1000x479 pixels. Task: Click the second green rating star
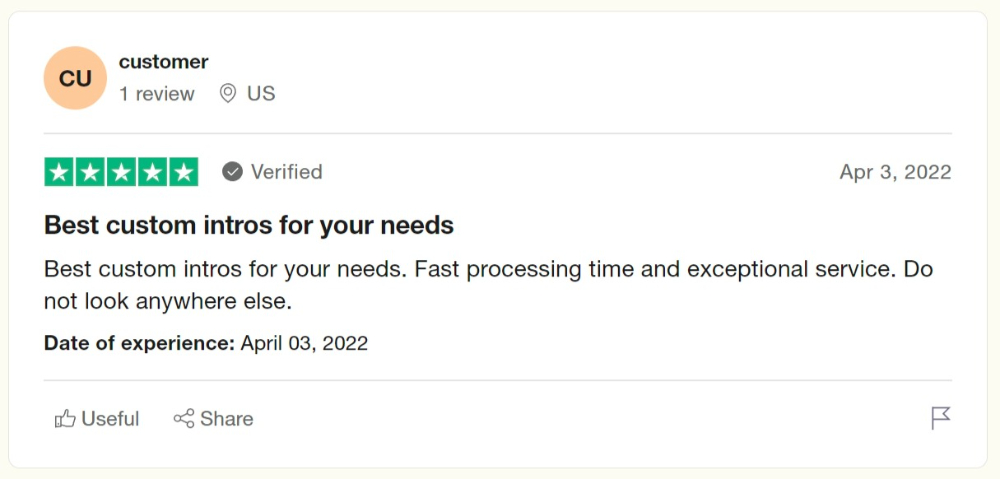click(90, 172)
